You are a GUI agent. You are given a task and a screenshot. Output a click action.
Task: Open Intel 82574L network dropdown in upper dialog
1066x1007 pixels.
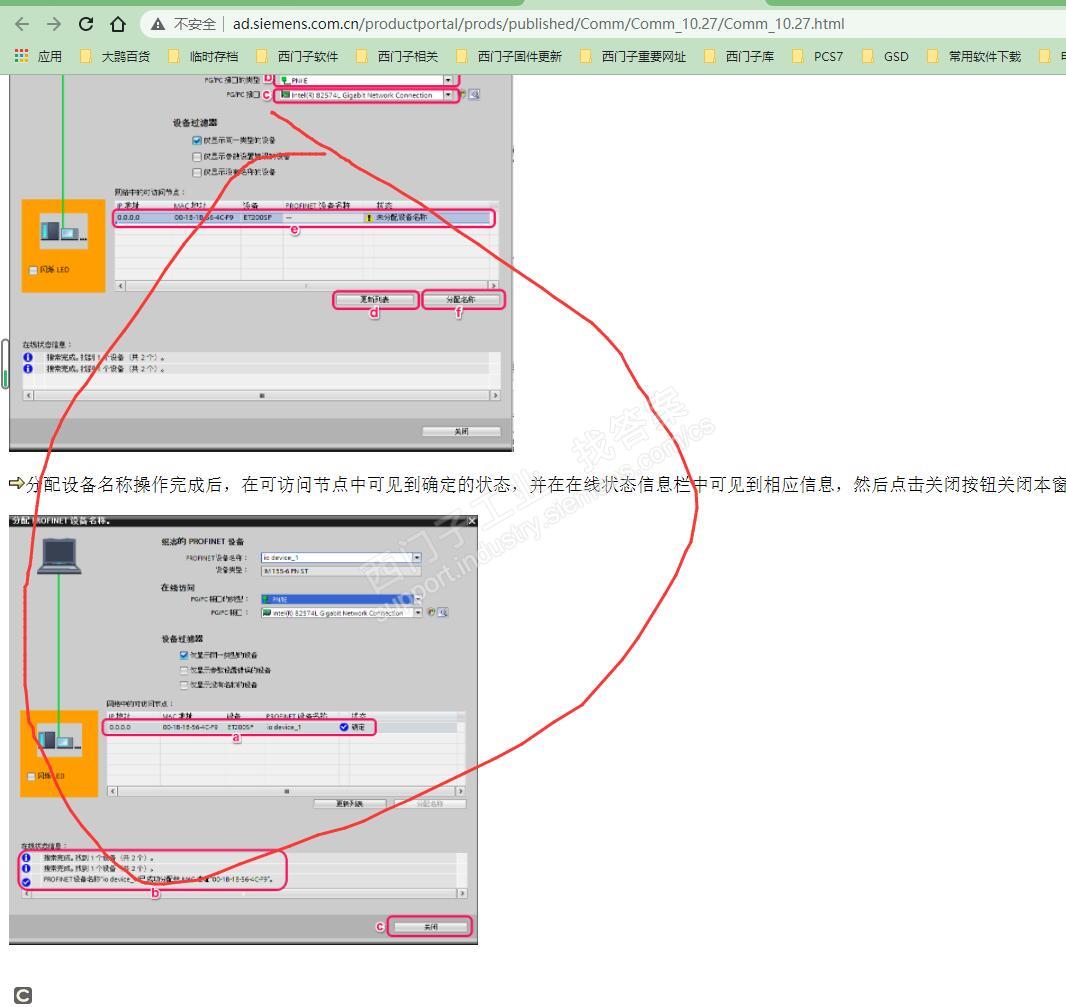pos(448,95)
